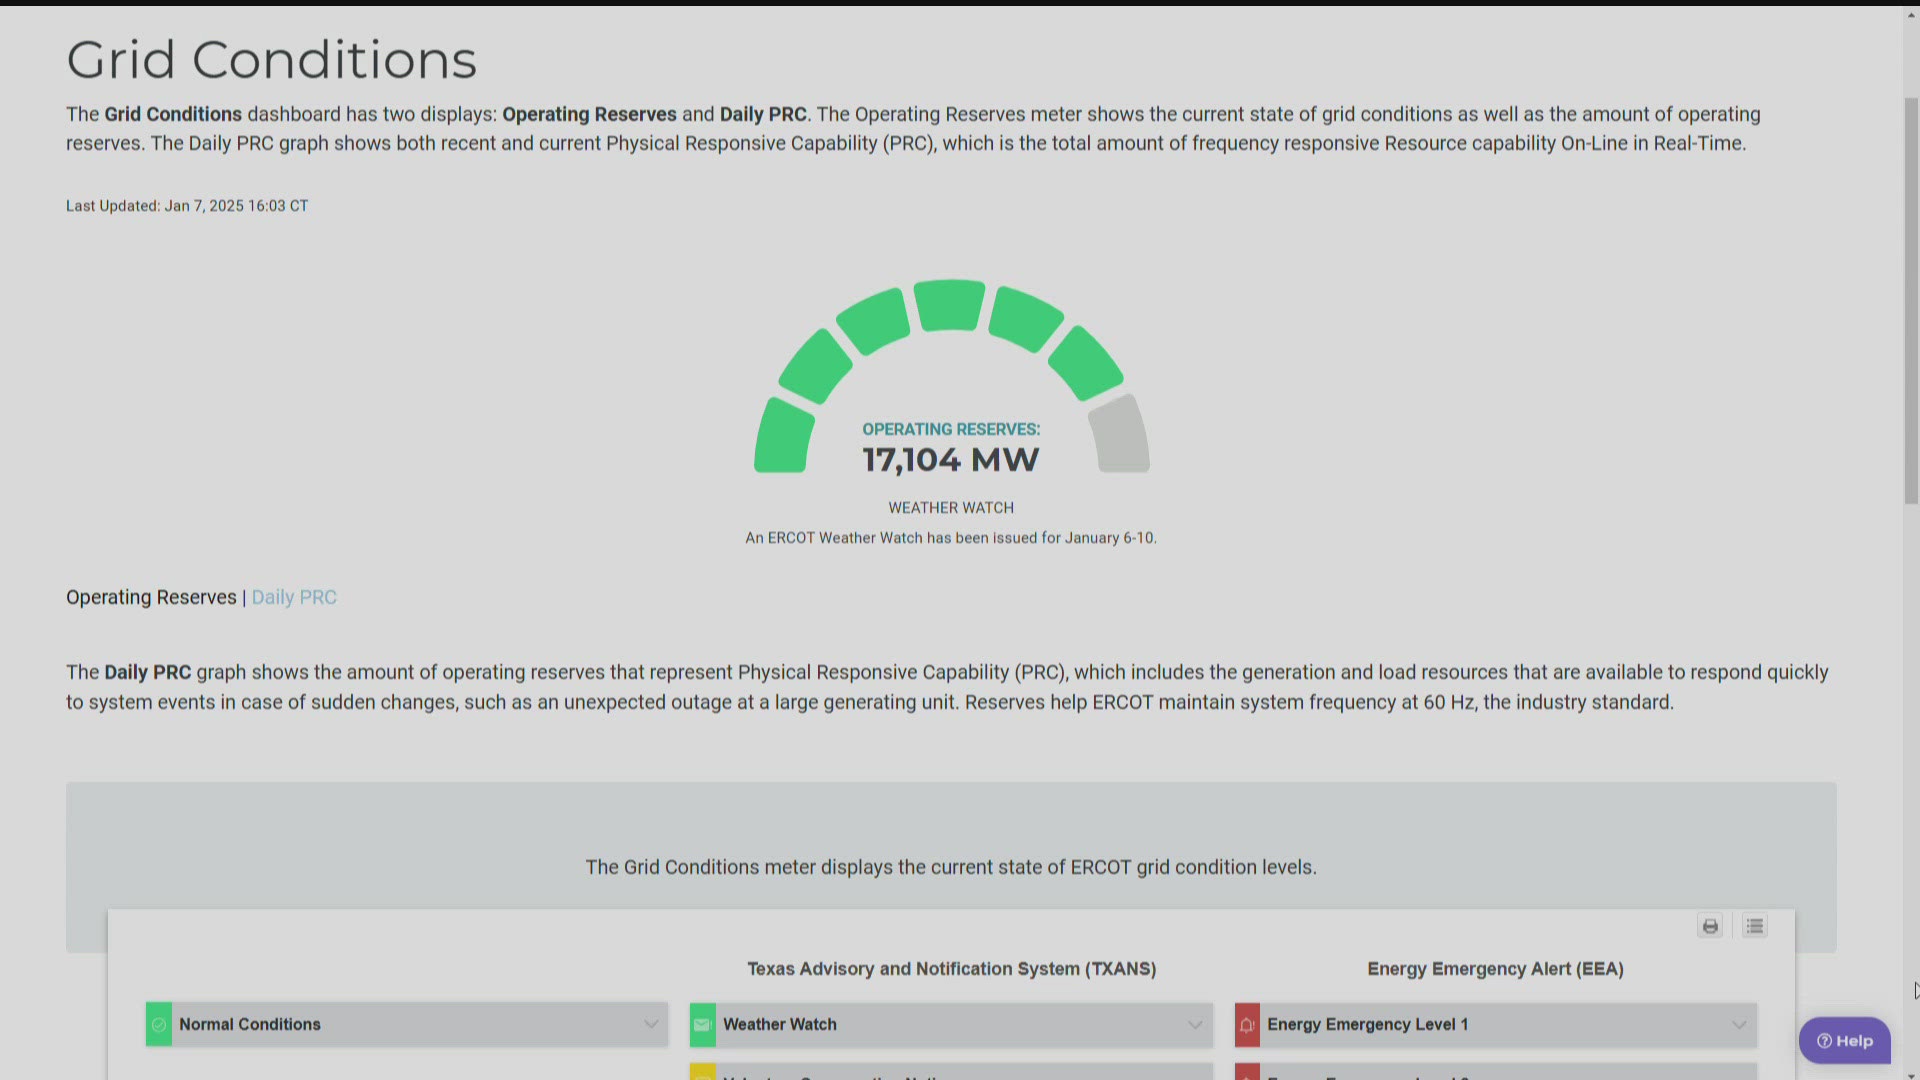Click the WEATHER WATCH status label under the gauge

tap(951, 508)
